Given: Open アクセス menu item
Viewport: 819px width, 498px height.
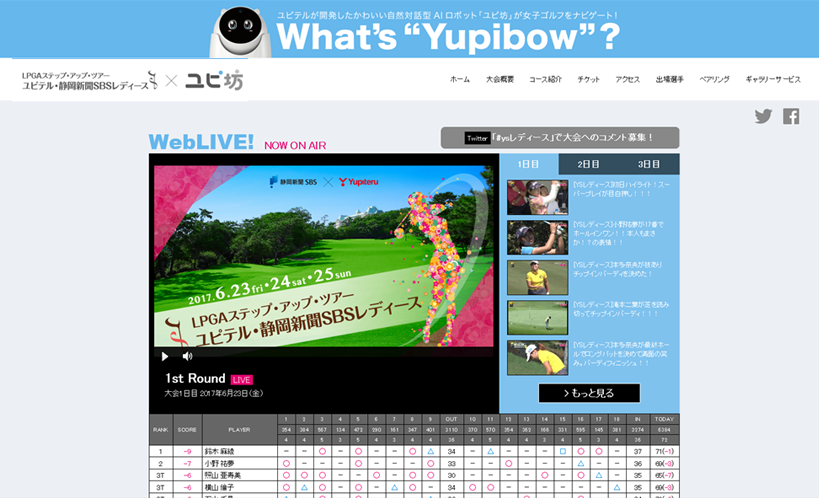Looking at the screenshot, I should click(x=627, y=79).
